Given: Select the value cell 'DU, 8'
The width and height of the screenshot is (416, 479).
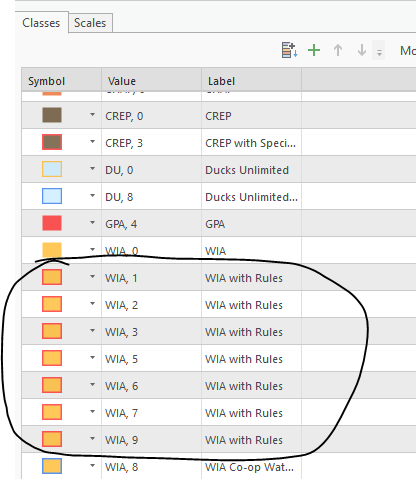Looking at the screenshot, I should pos(151,196).
